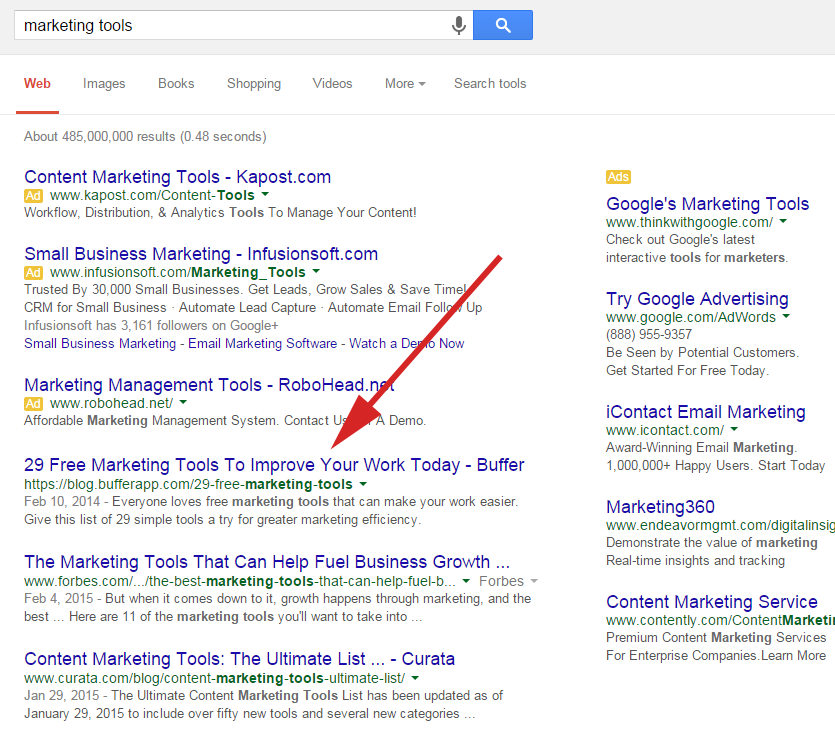The height and width of the screenshot is (730, 835).
Task: Click the www.kapost.com/Content-Tools URL text
Action: pyautogui.click(x=152, y=195)
